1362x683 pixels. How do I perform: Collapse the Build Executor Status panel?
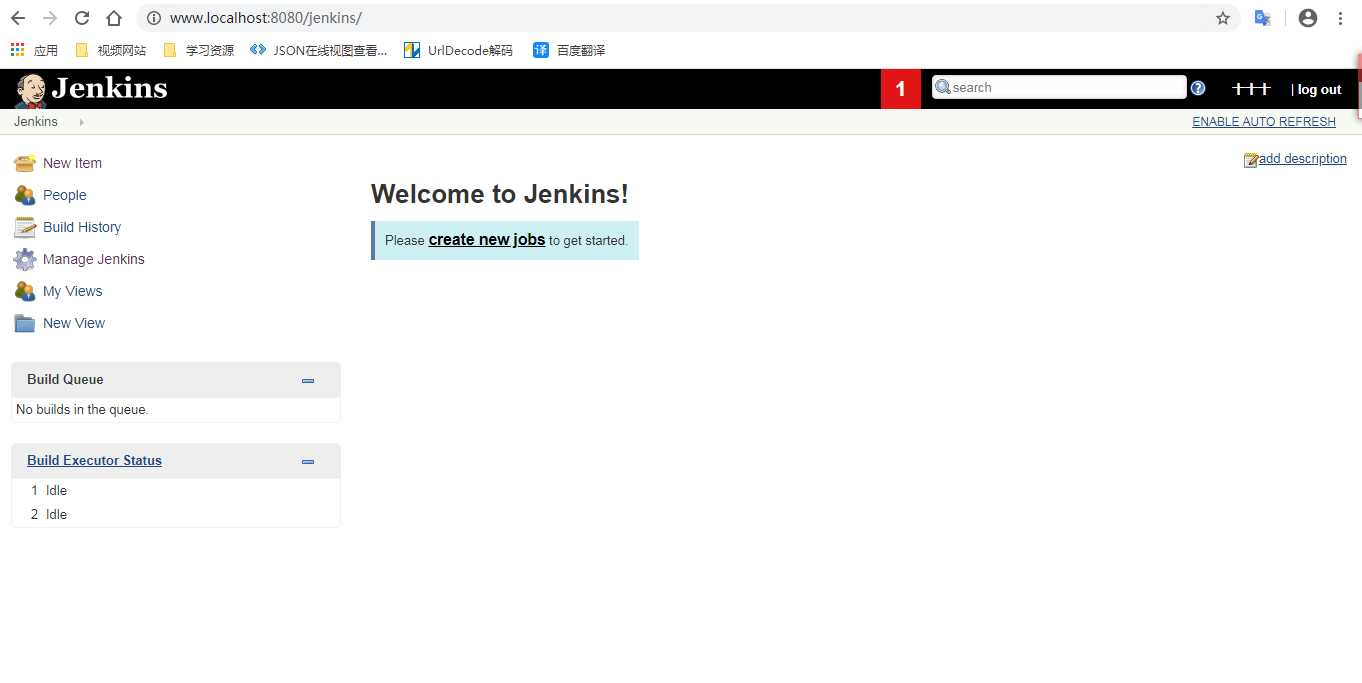coord(308,461)
